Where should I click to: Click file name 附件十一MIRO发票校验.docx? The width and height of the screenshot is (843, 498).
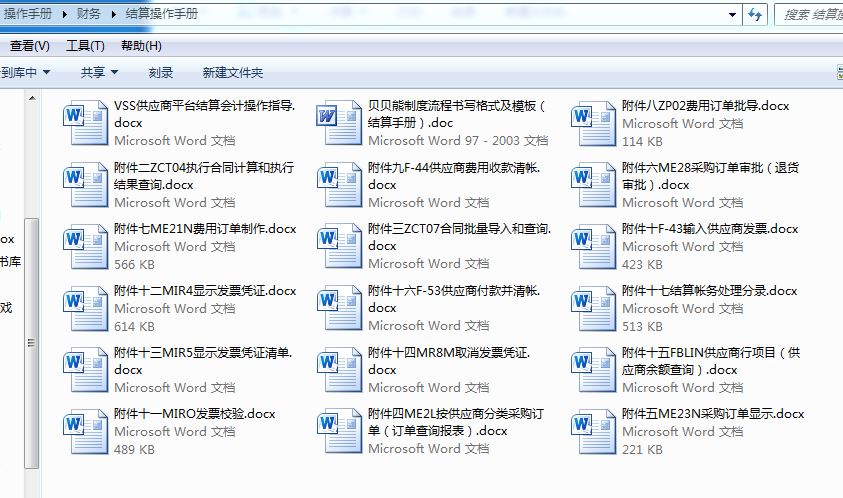tap(194, 414)
